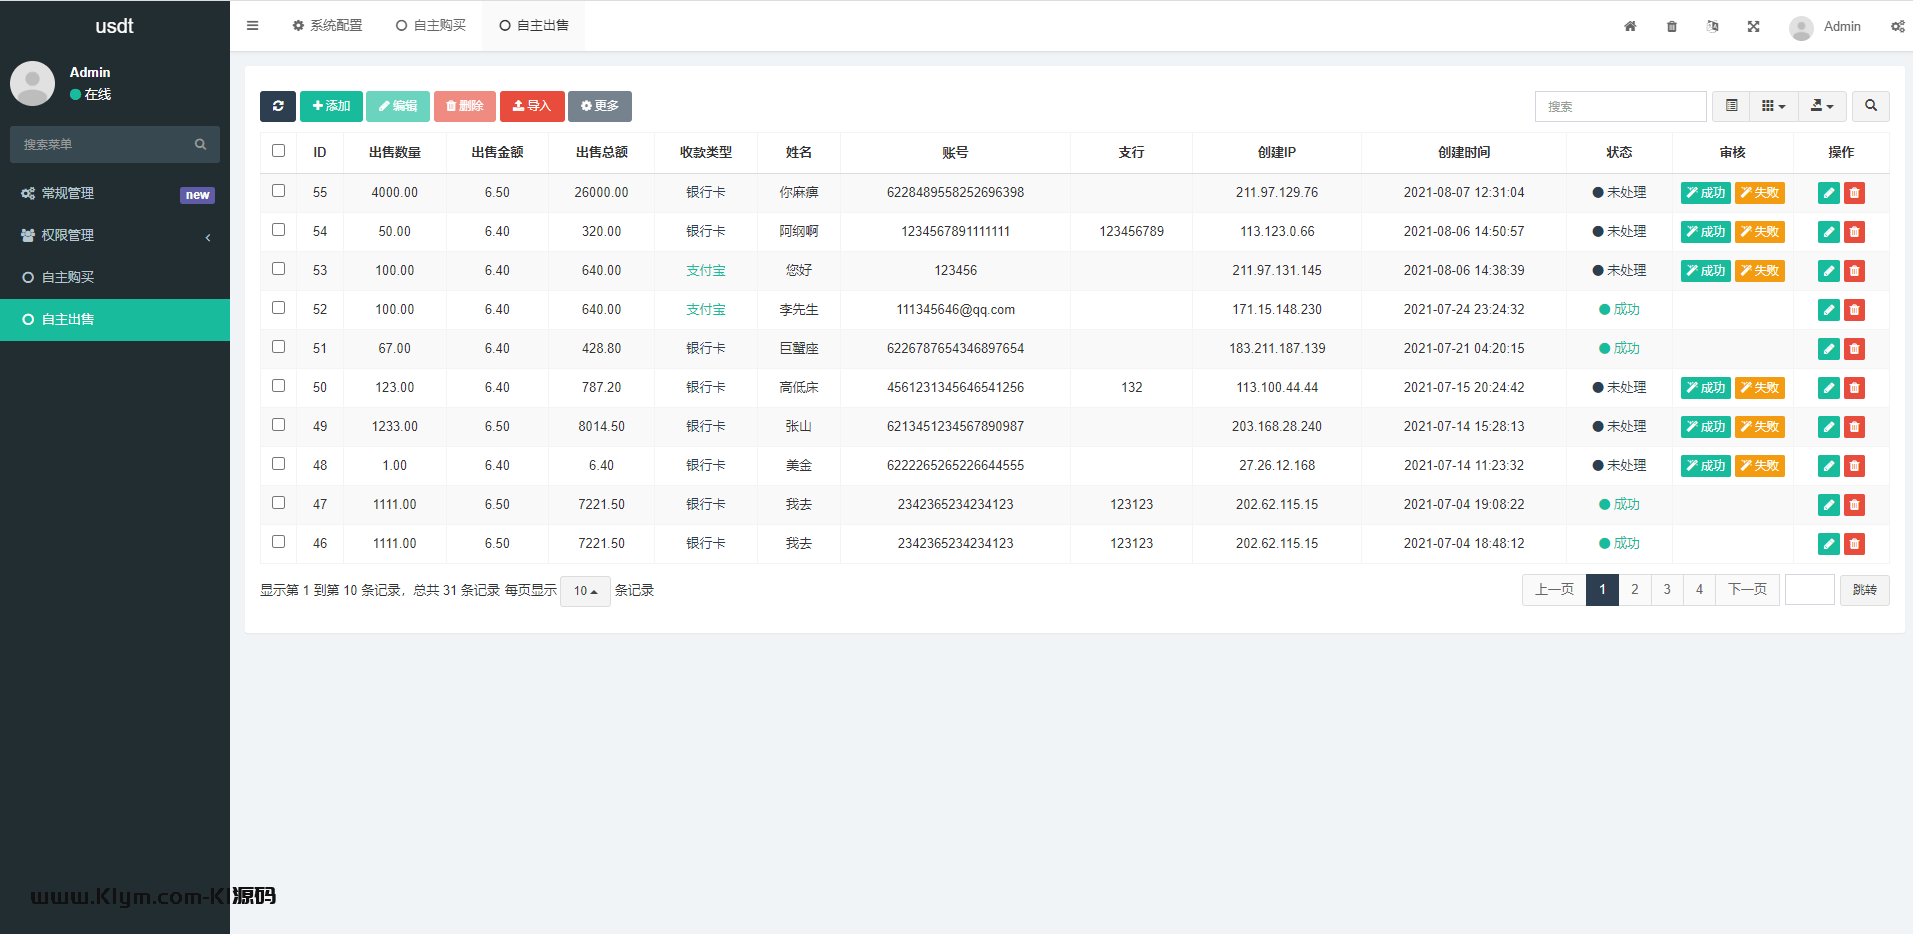The height and width of the screenshot is (934, 1913).
Task: Open the columns visibility dropdown
Action: [1773, 106]
